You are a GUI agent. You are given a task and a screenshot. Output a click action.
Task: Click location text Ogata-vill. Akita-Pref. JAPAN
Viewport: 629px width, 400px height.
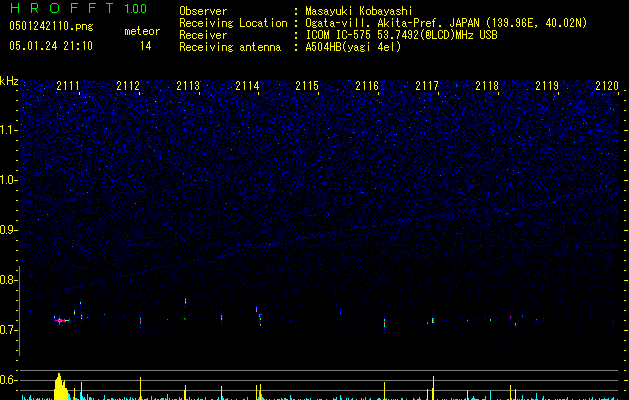[x=392, y=23]
